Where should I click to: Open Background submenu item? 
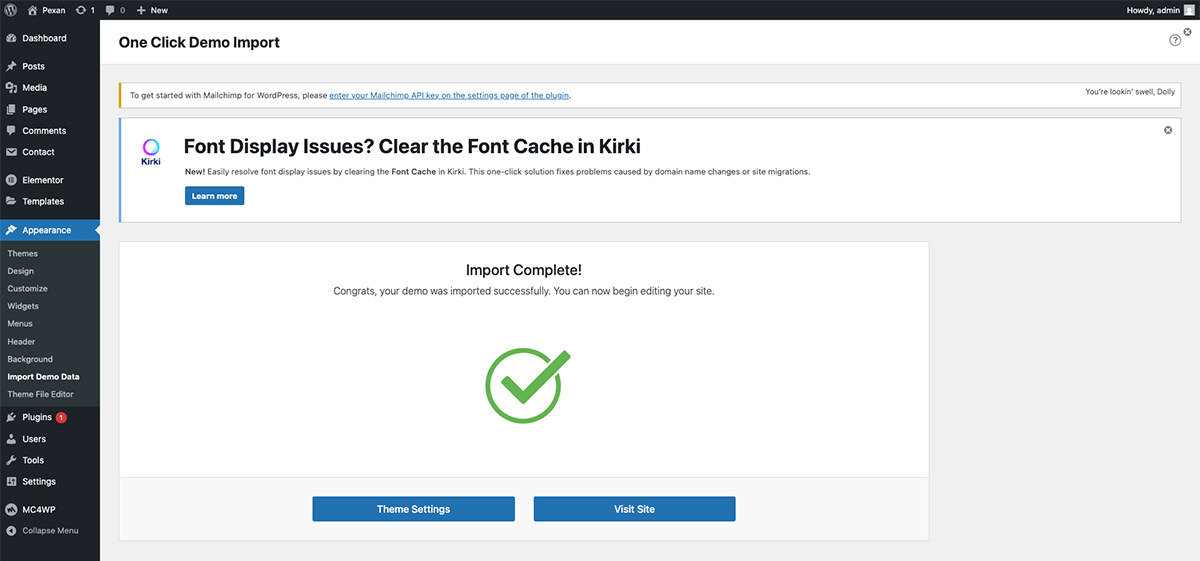(x=30, y=359)
